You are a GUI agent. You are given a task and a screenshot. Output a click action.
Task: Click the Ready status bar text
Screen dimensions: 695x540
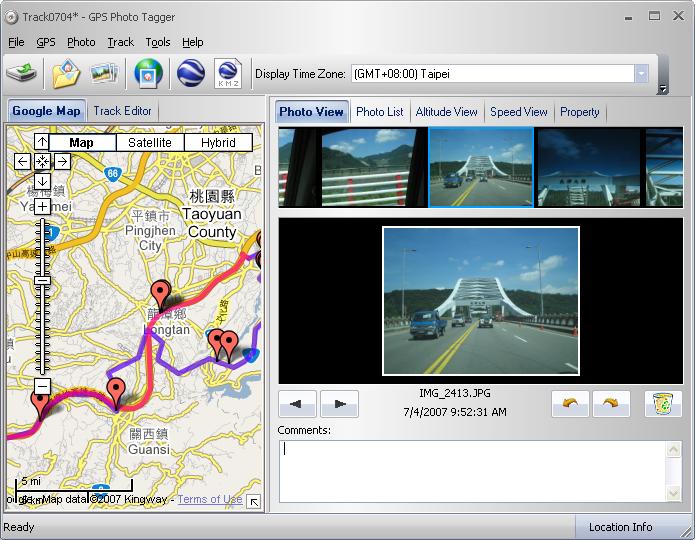(x=19, y=527)
